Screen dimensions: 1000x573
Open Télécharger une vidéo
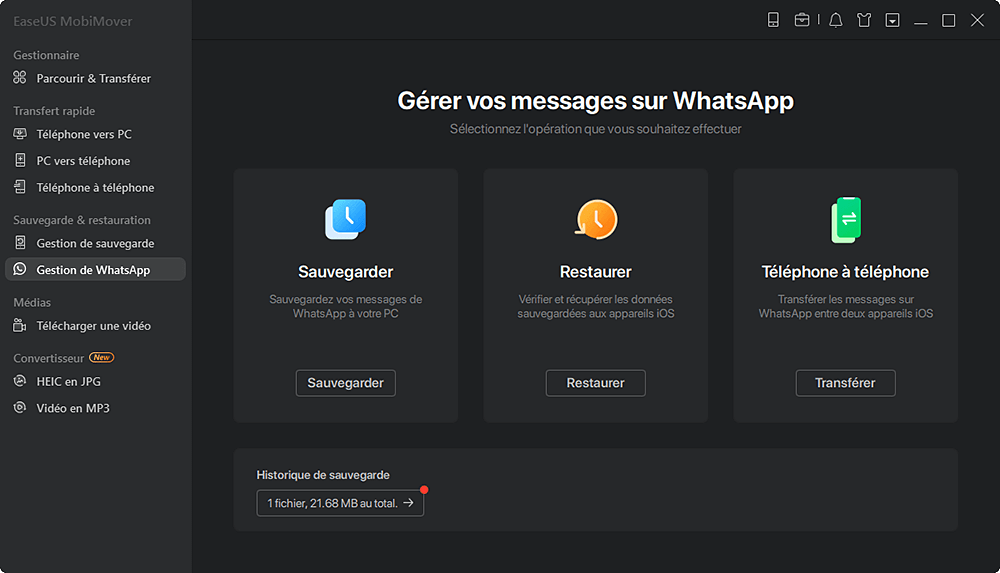96,325
